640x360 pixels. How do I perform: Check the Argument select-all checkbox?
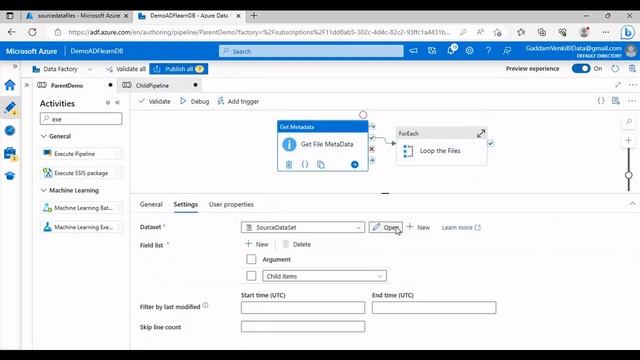[x=251, y=259]
